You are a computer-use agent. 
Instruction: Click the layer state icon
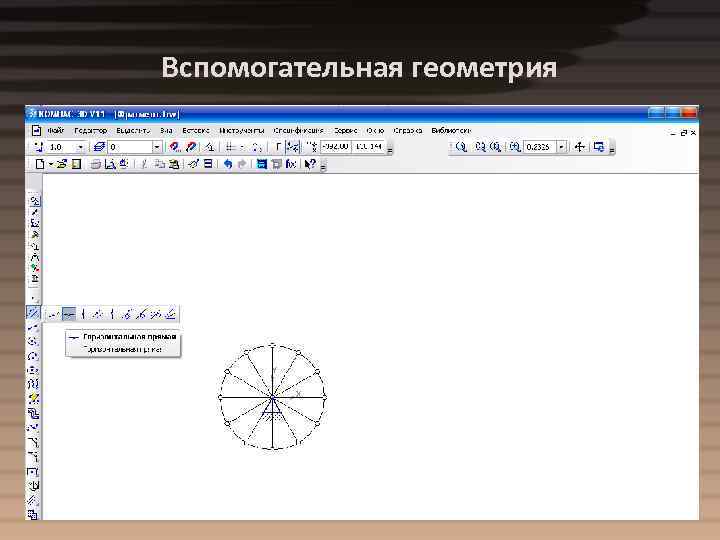click(99, 147)
